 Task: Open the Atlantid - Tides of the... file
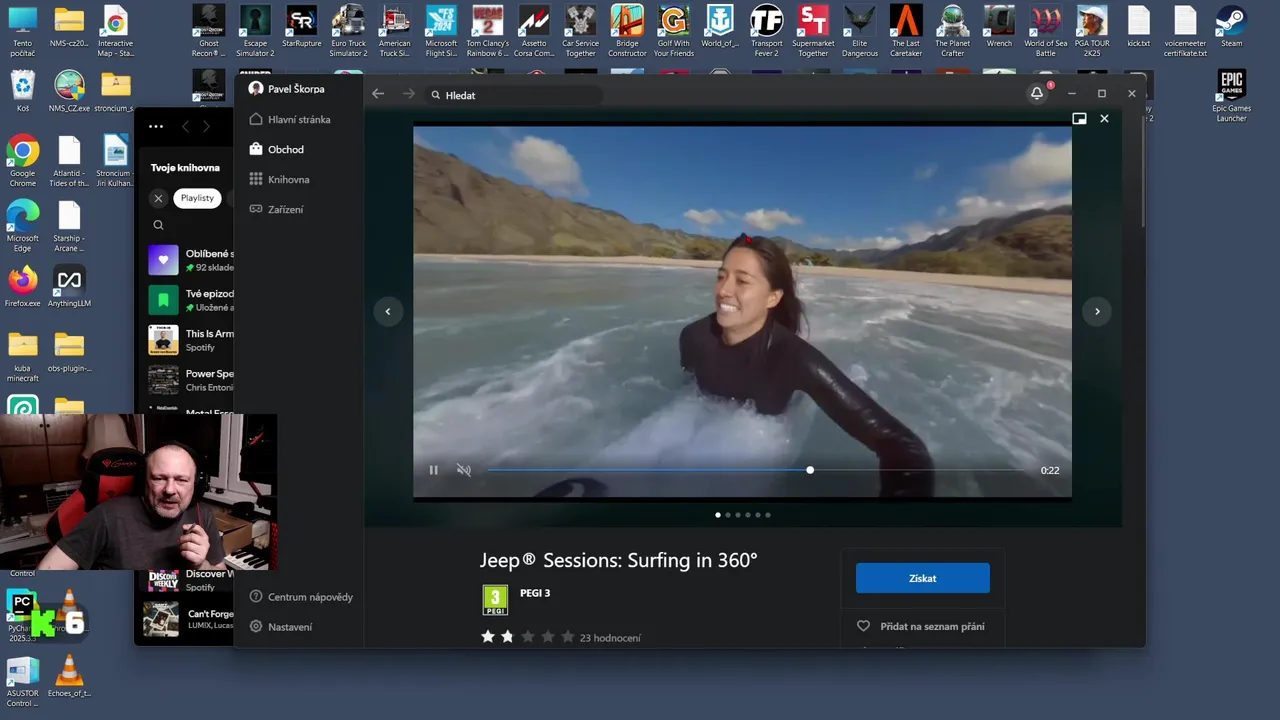tap(69, 160)
